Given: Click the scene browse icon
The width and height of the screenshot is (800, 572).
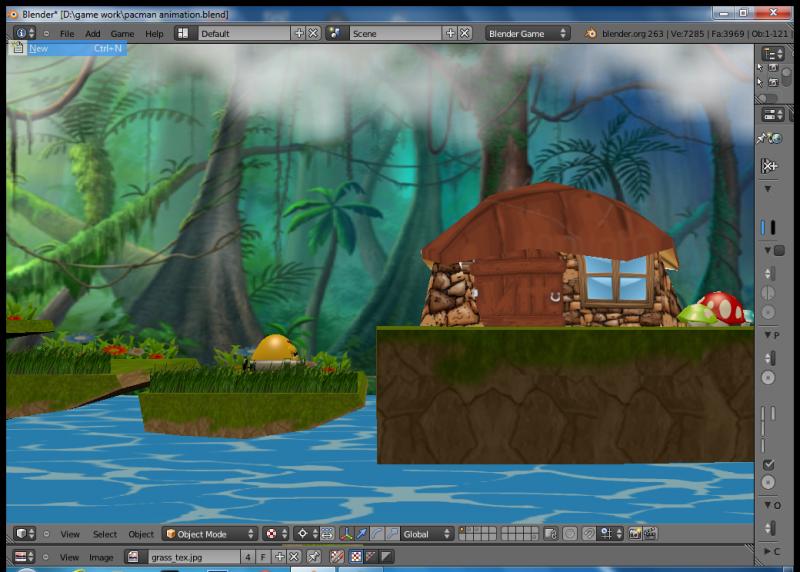Looking at the screenshot, I should (335, 33).
